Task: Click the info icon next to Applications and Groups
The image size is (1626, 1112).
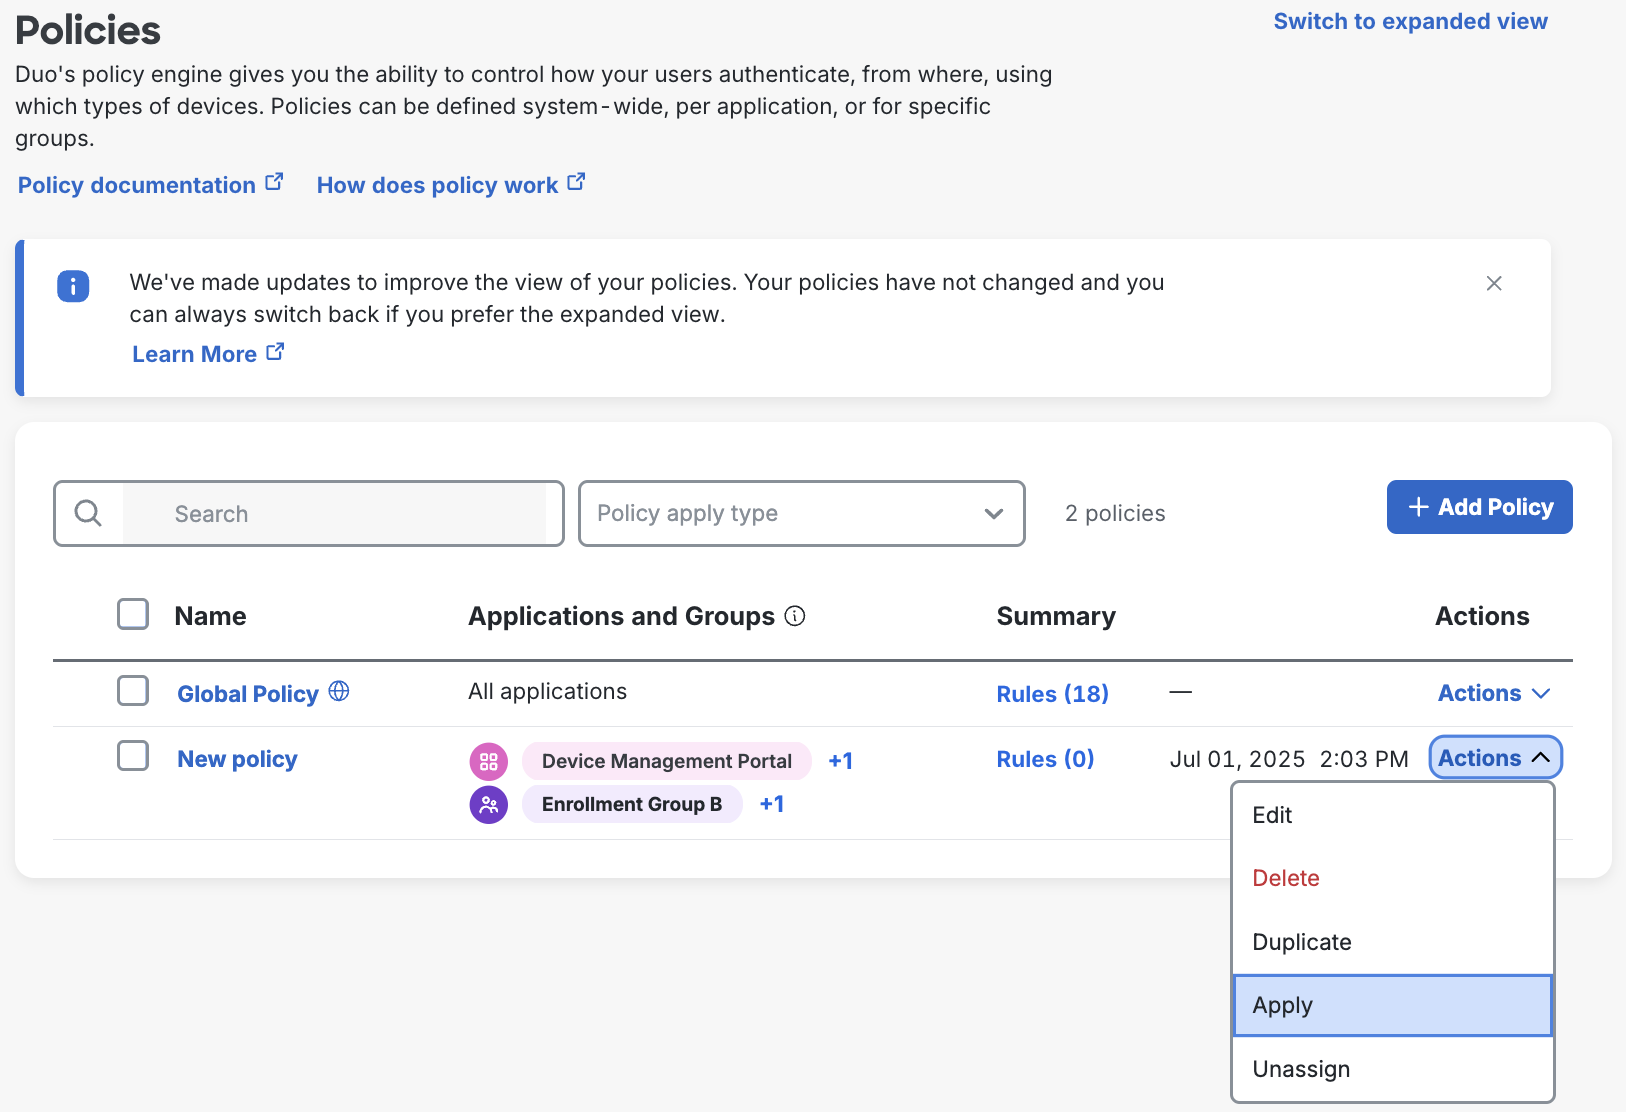Action: pyautogui.click(x=795, y=616)
